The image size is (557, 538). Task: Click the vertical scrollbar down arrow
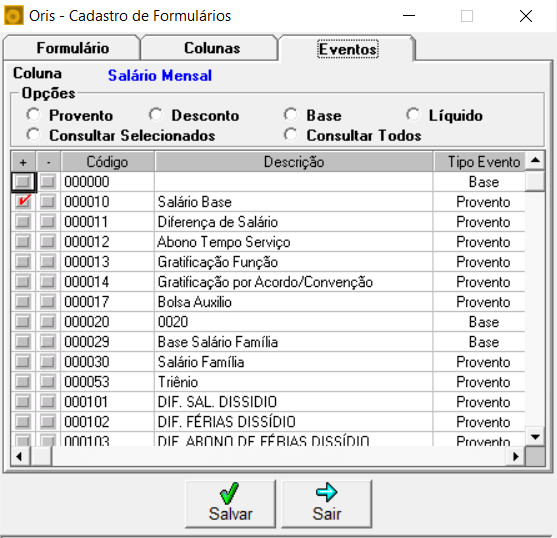tap(535, 436)
